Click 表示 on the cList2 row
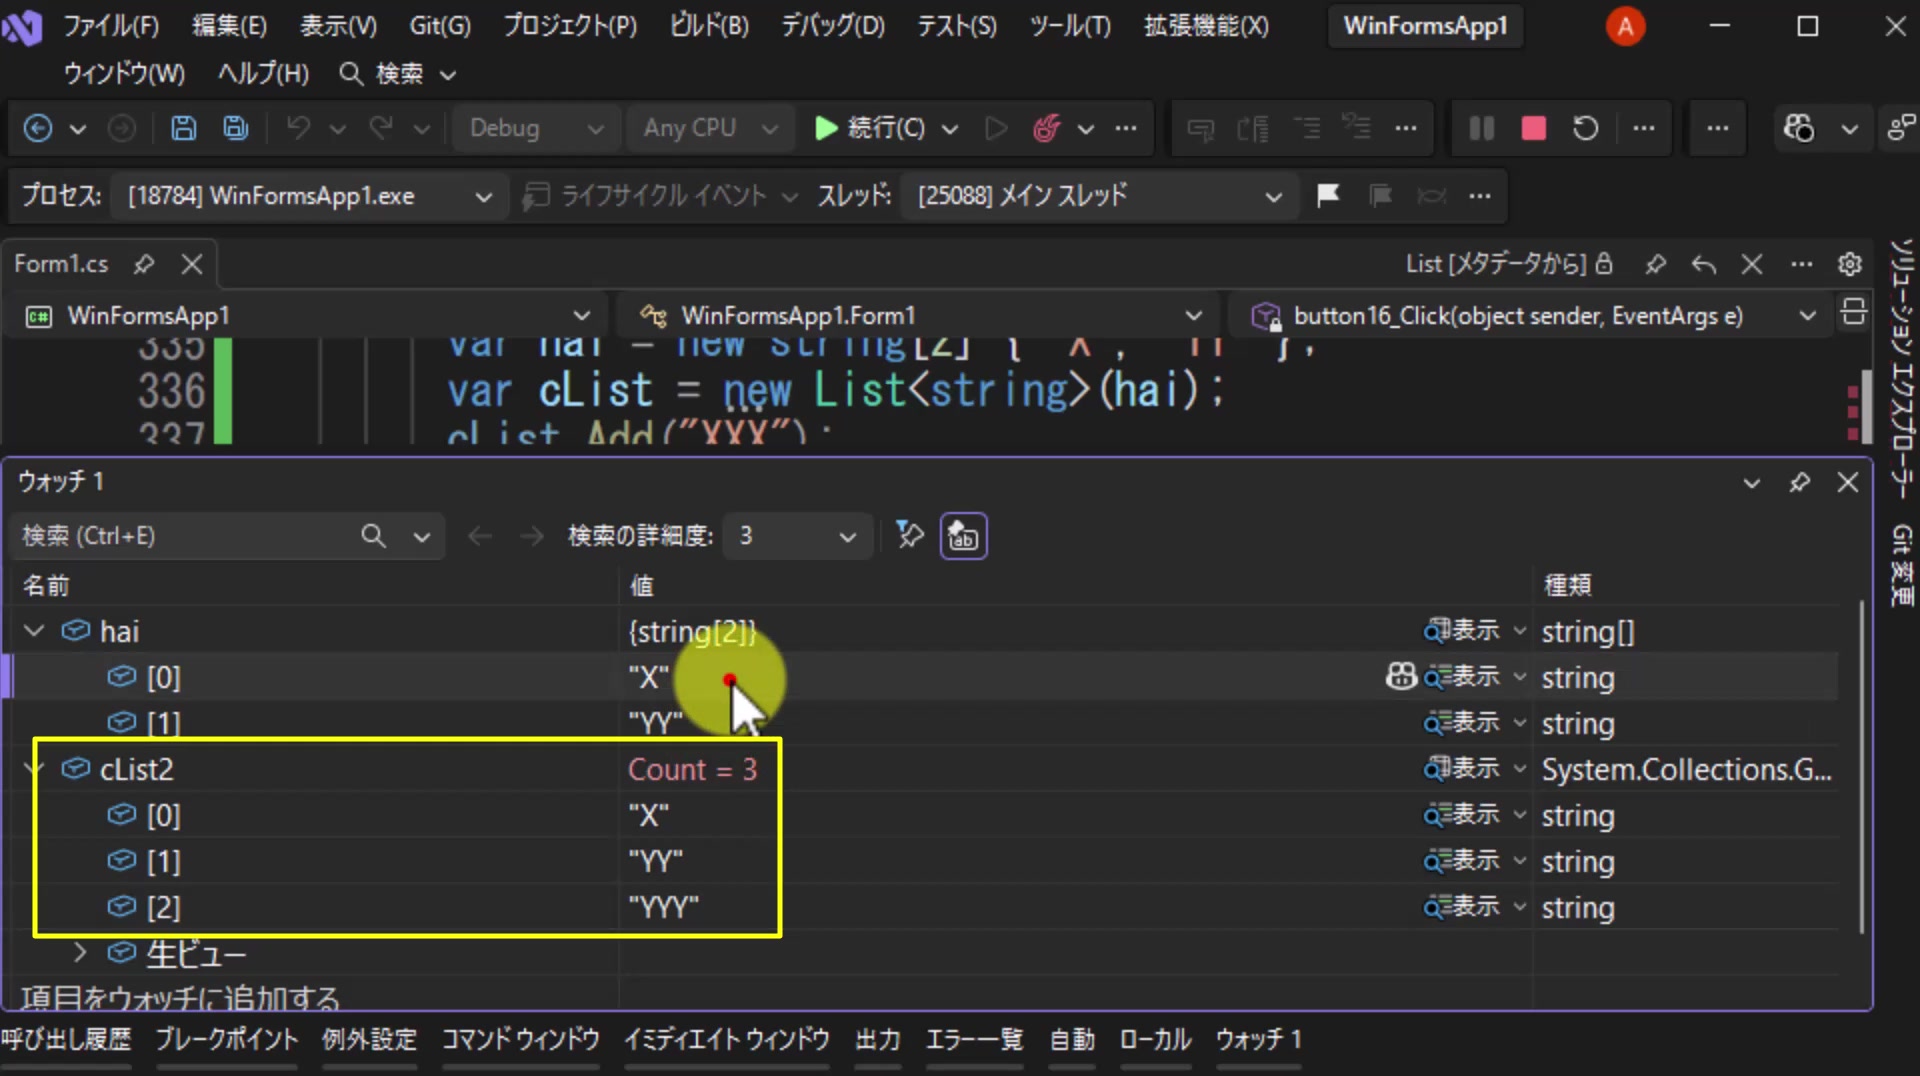This screenshot has height=1076, width=1920. tap(1462, 769)
